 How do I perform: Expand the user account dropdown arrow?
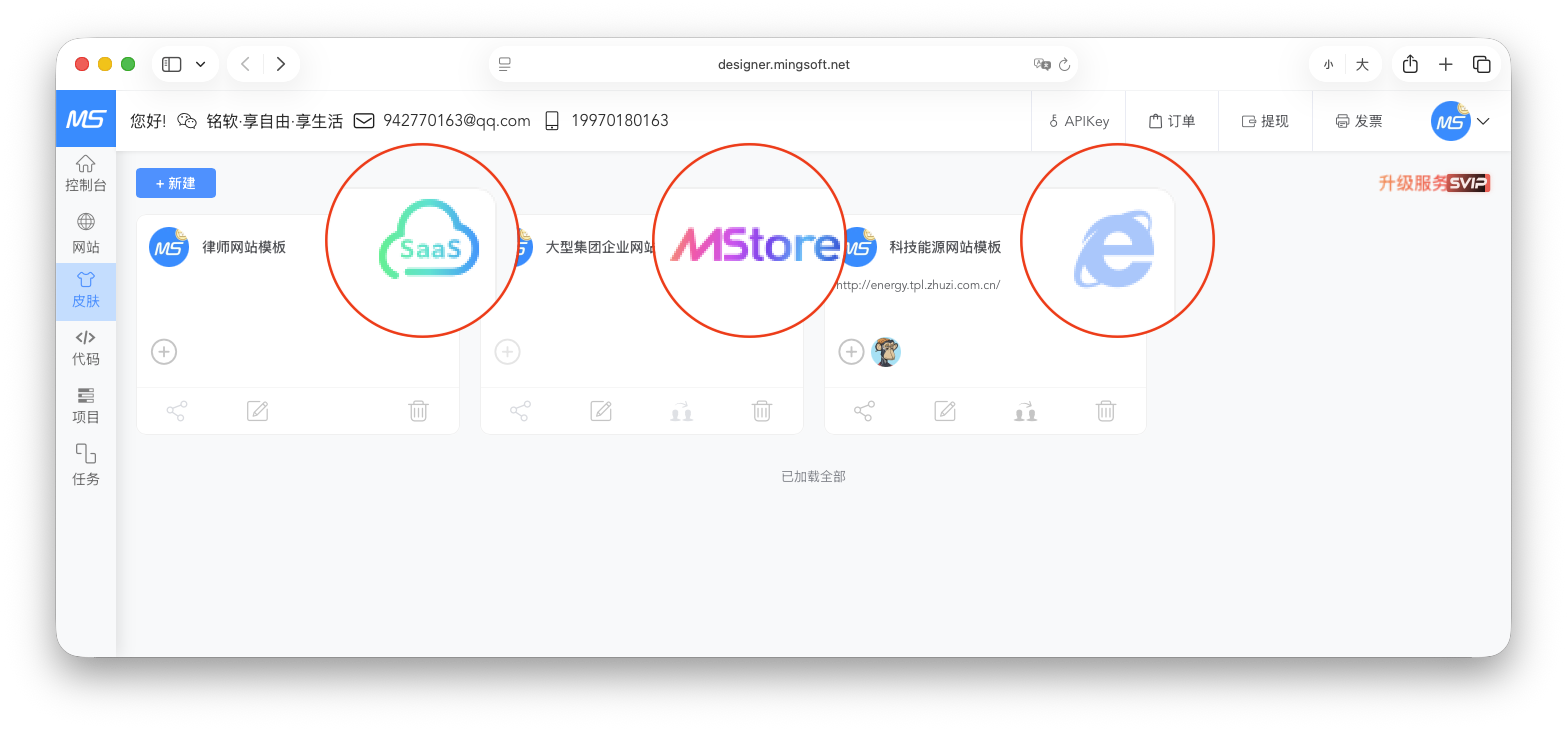[x=1483, y=121]
